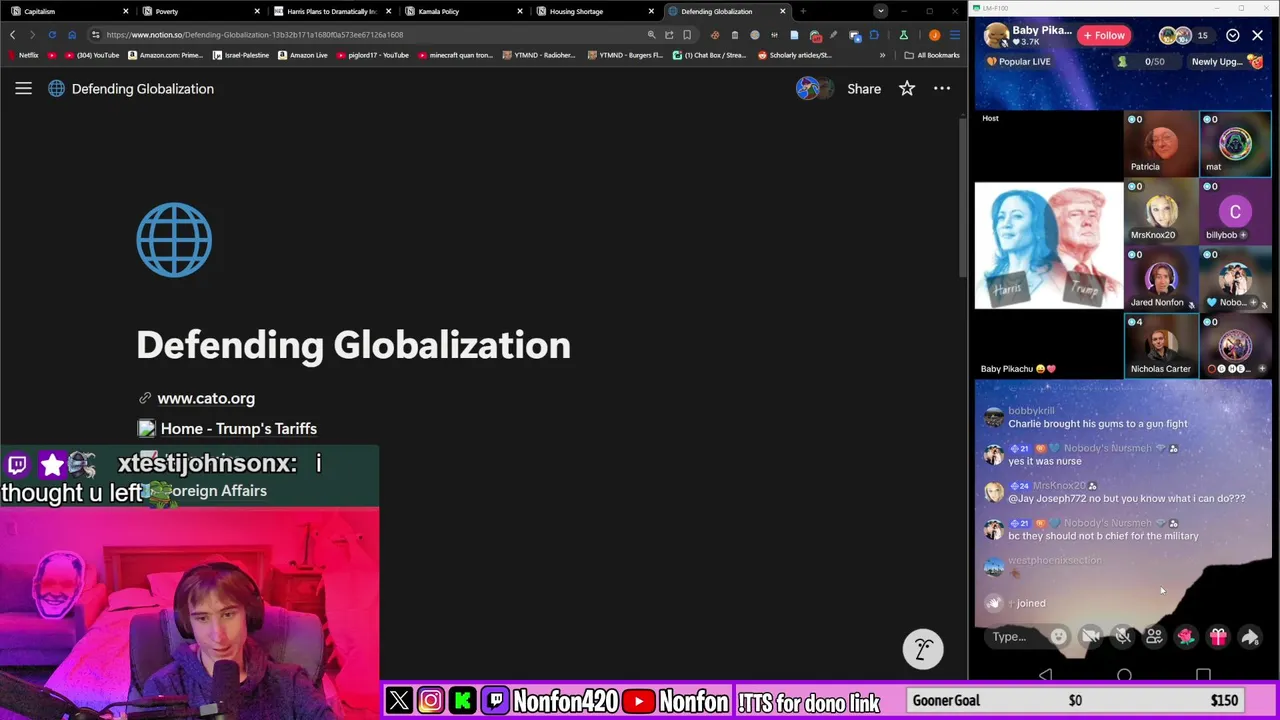Close the live room with X
This screenshot has height=720, width=1280.
coord(1257,35)
